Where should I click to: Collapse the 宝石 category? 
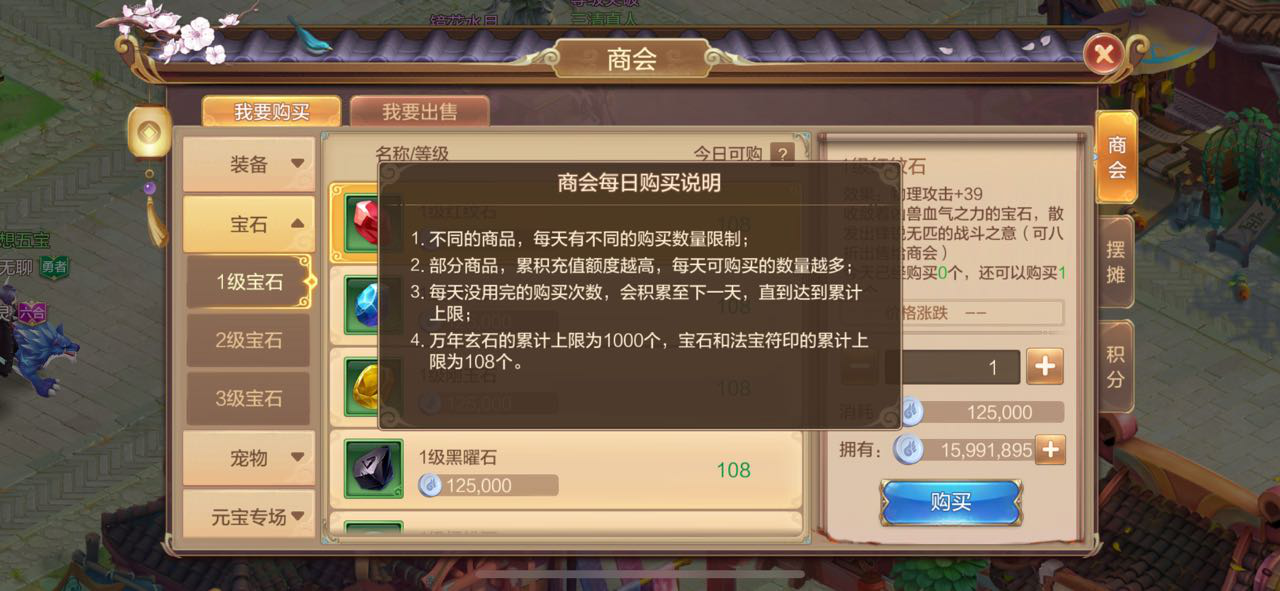point(249,224)
